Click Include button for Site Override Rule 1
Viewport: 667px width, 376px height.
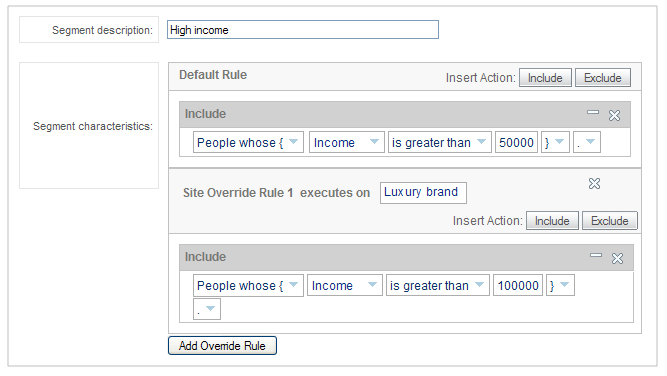pyautogui.click(x=552, y=221)
